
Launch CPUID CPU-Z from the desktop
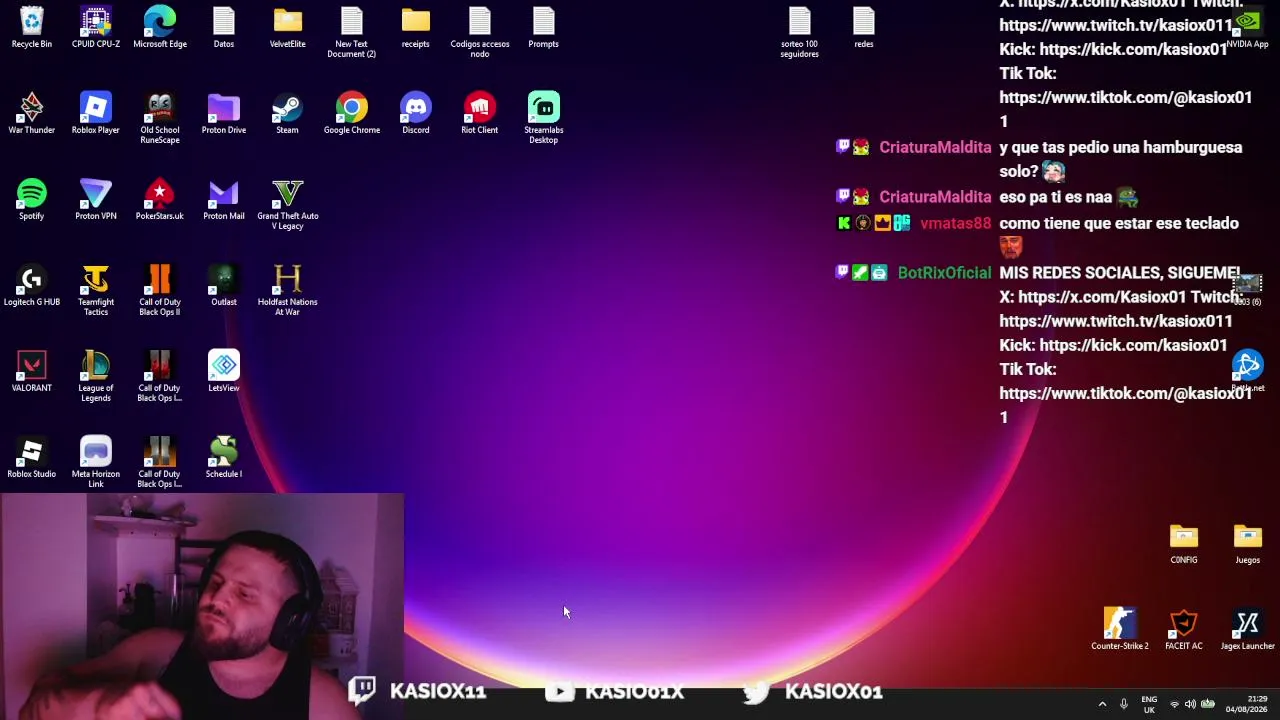96,27
